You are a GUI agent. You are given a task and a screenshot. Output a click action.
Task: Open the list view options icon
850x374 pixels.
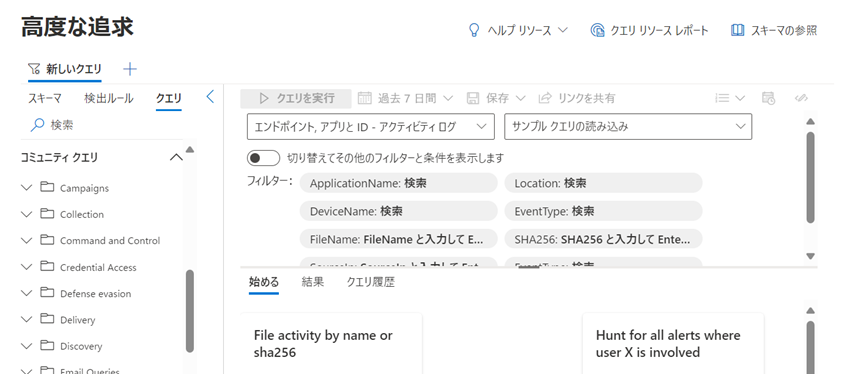[x=722, y=98]
